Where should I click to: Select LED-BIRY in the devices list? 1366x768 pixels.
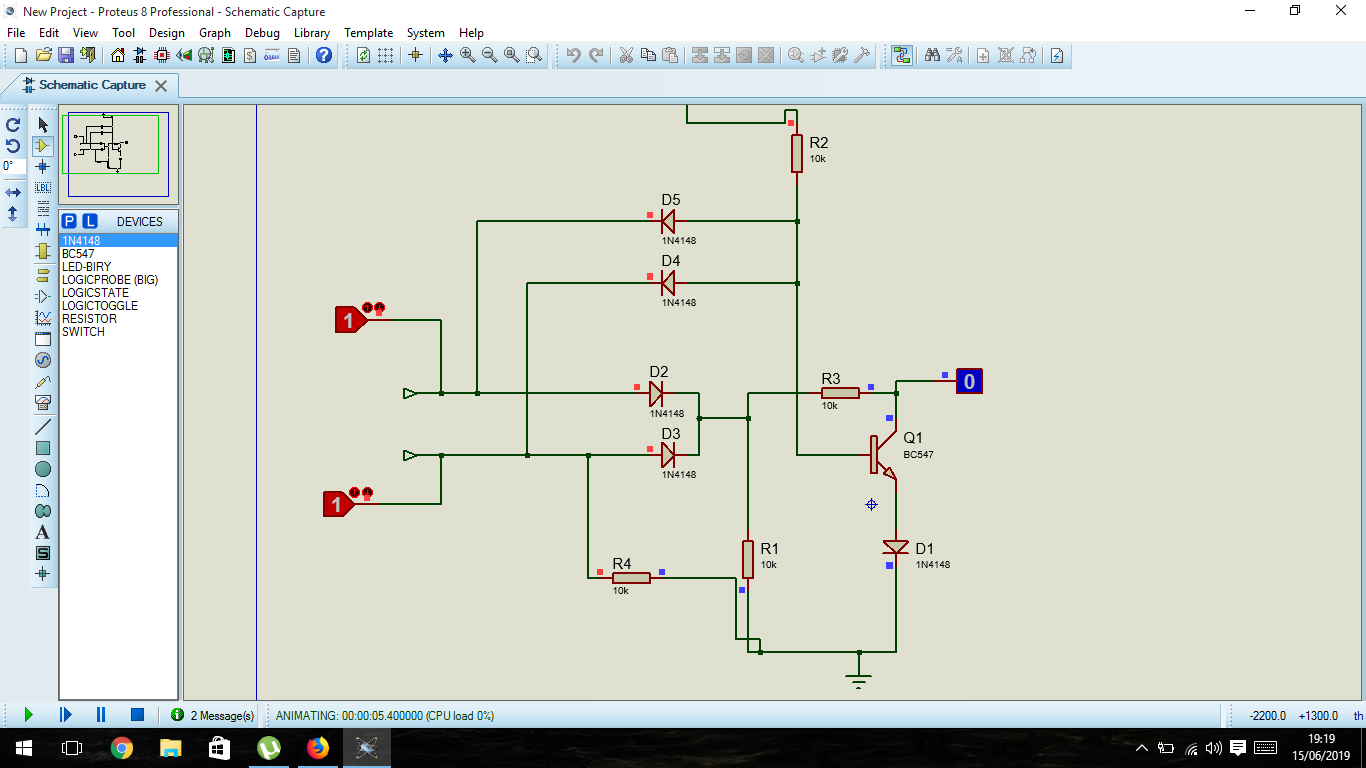118,267
